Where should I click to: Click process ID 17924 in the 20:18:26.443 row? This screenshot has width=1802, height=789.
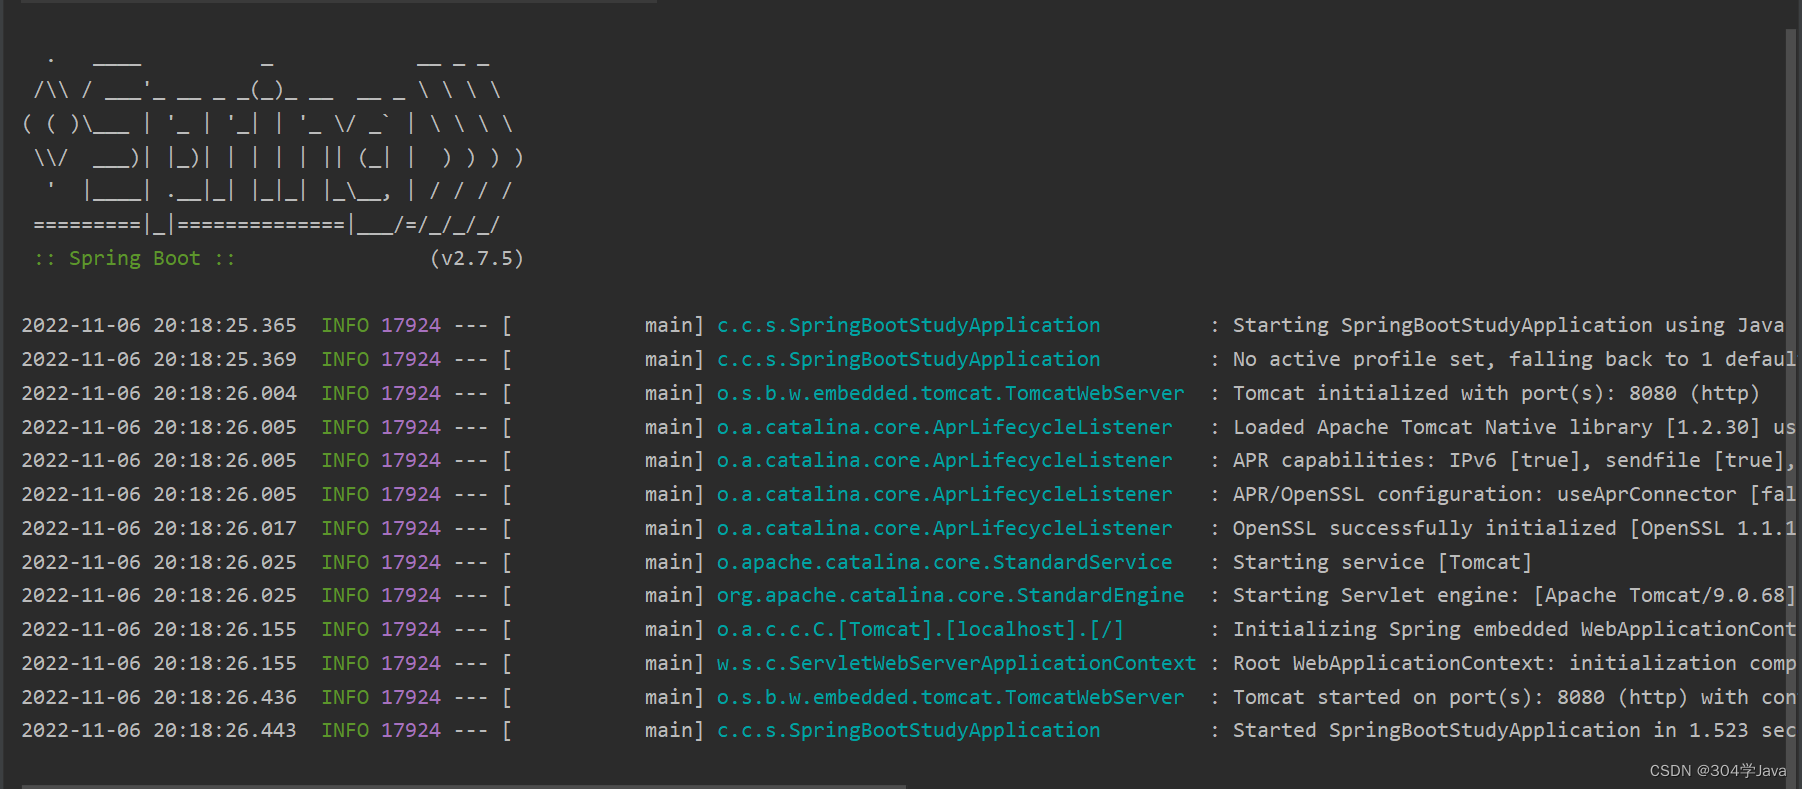pyautogui.click(x=411, y=730)
